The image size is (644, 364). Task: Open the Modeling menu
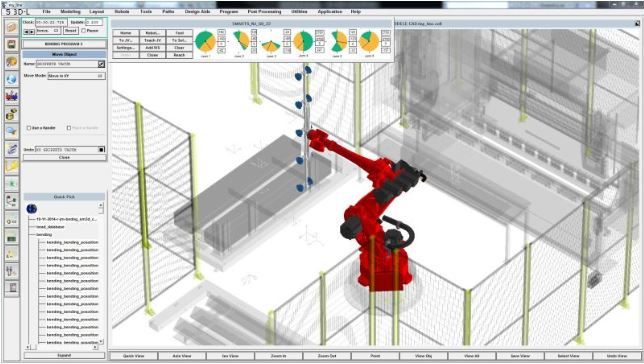point(70,12)
